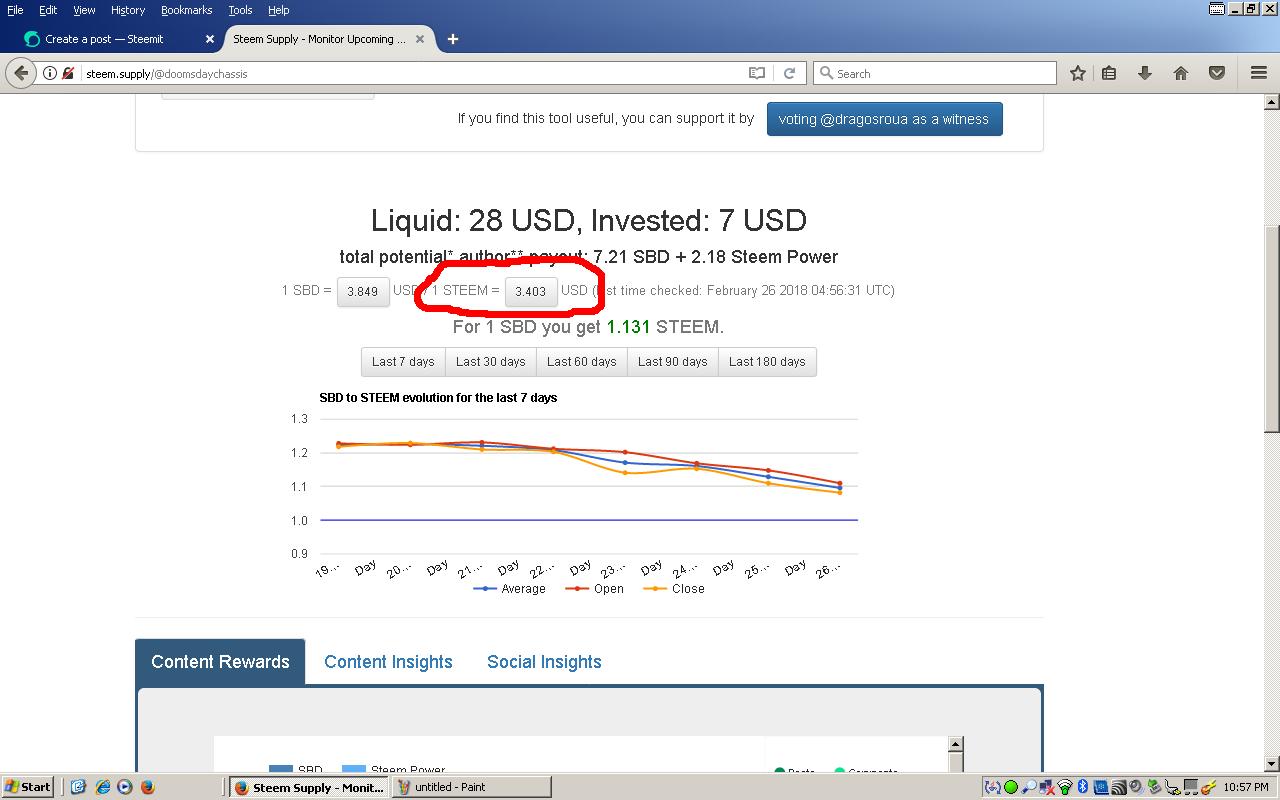Open the Help menu
Screen dimensions: 1280x800
[278, 10]
